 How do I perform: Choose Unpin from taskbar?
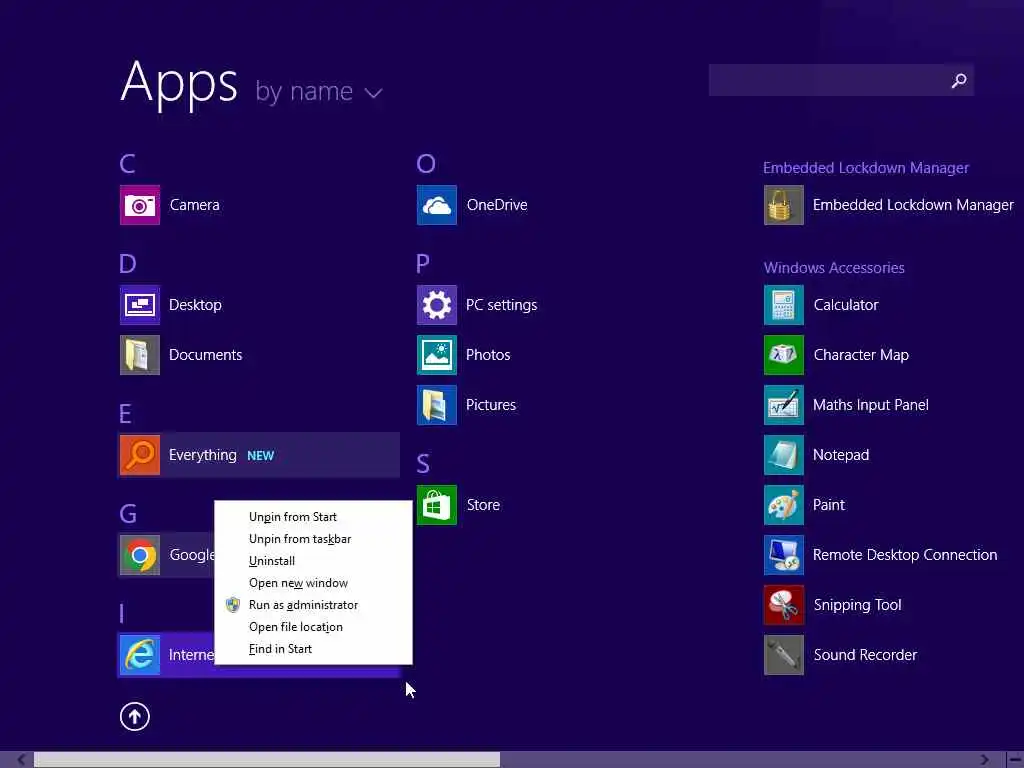click(x=300, y=539)
